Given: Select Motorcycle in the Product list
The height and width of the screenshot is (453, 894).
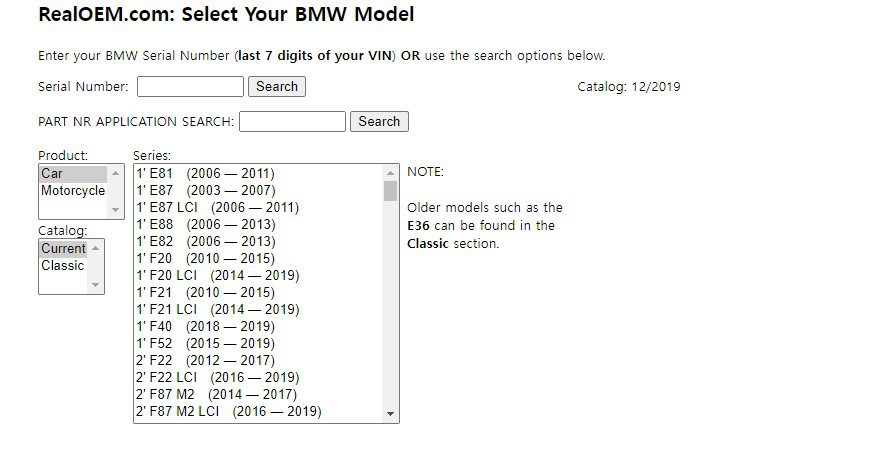Looking at the screenshot, I should tap(73, 191).
